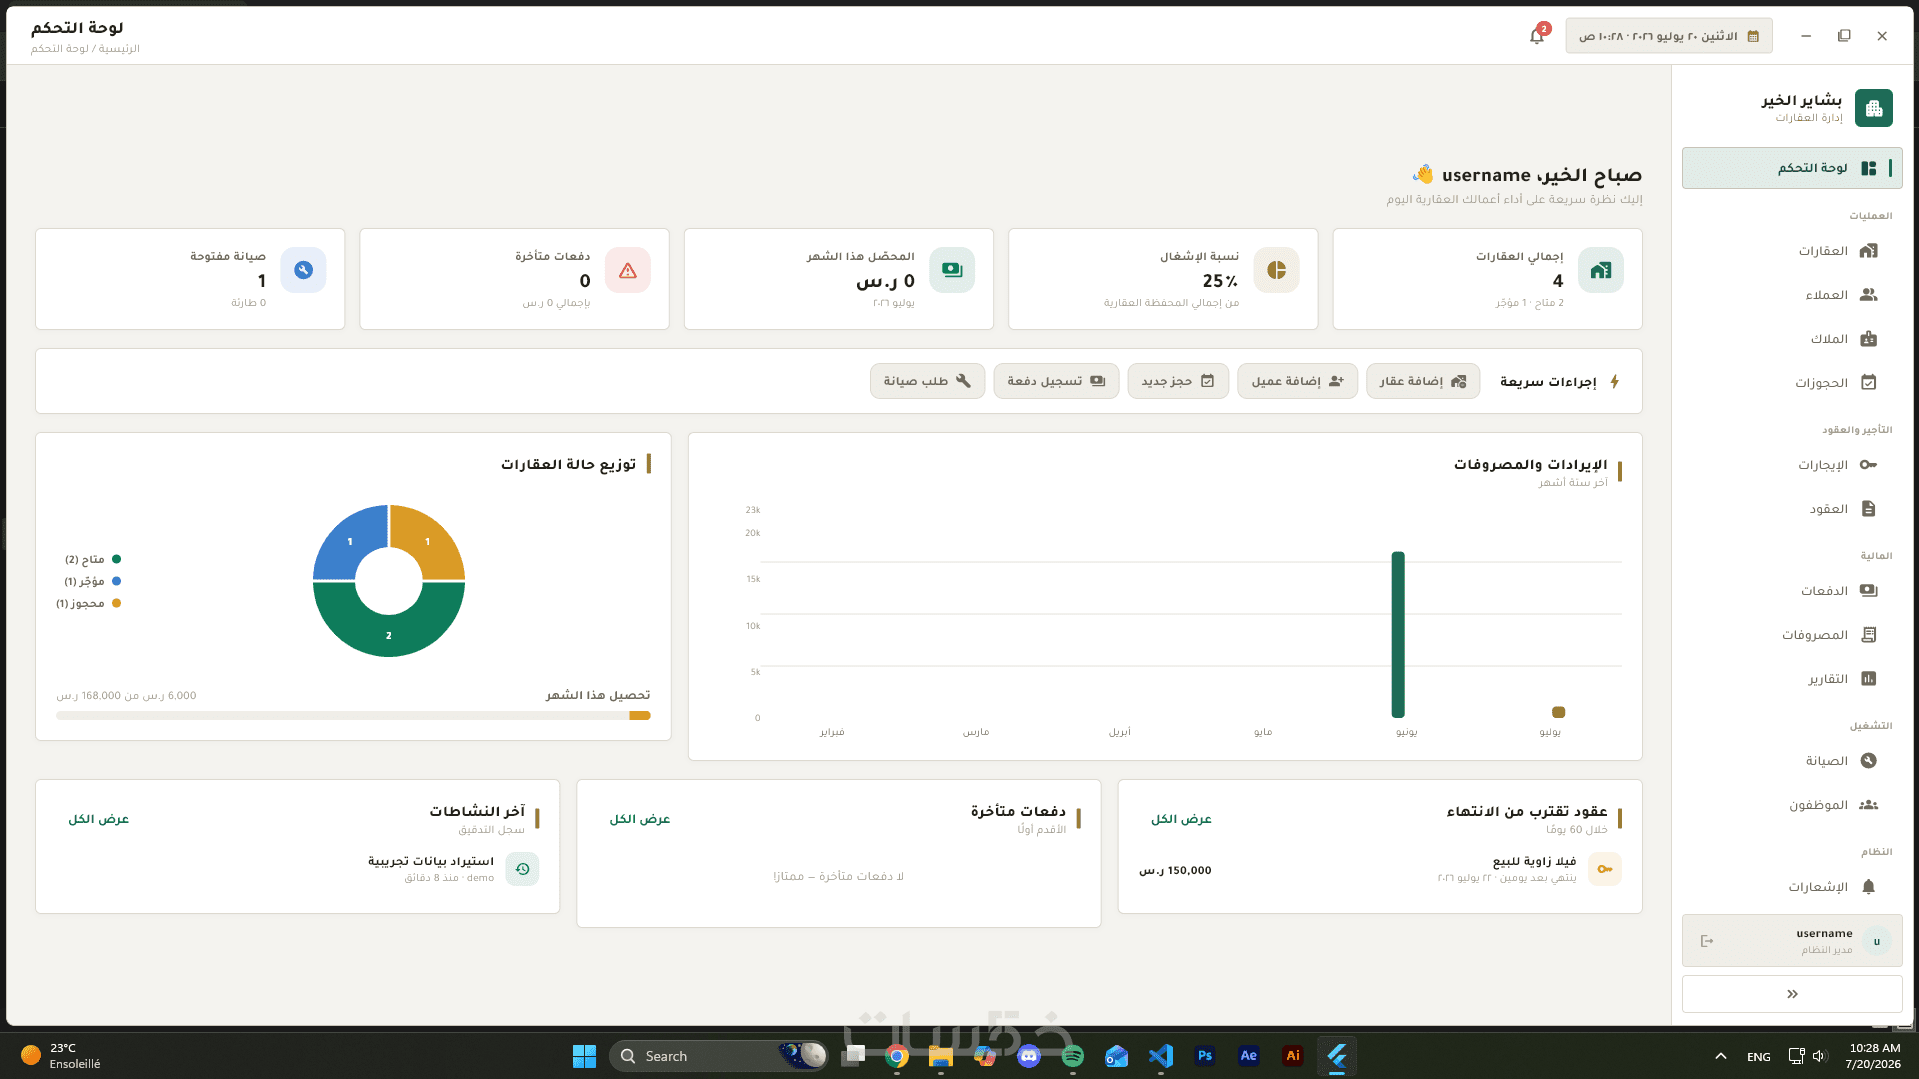Viewport: 1919px width, 1079px height.
Task: Click the تسجيل دفعة quick action button
Action: coord(1056,381)
